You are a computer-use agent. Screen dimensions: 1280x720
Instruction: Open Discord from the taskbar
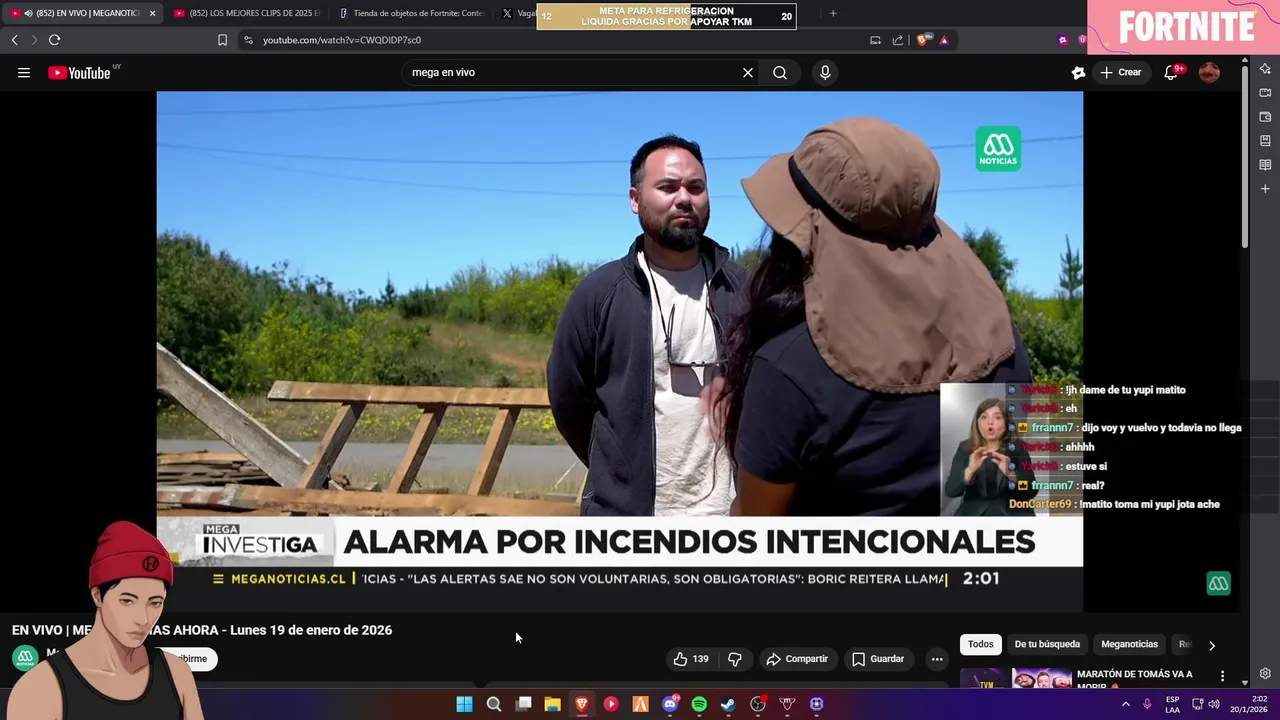tap(670, 704)
